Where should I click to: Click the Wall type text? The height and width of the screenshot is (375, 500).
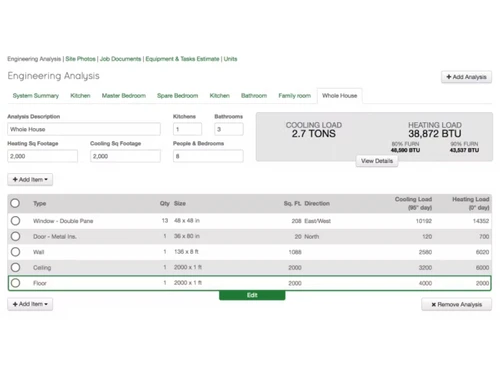pos(38,252)
